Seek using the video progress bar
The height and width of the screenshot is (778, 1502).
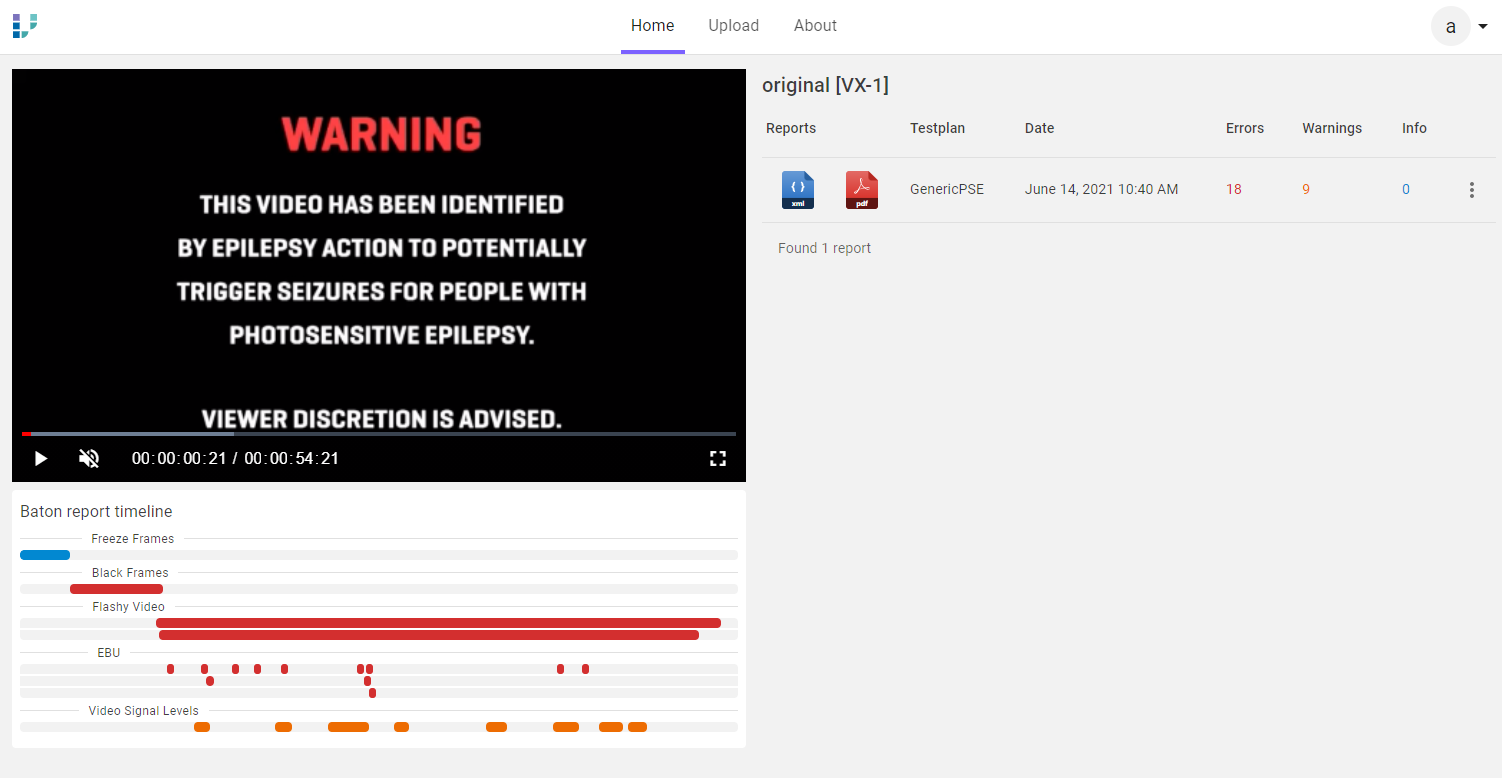click(x=378, y=434)
